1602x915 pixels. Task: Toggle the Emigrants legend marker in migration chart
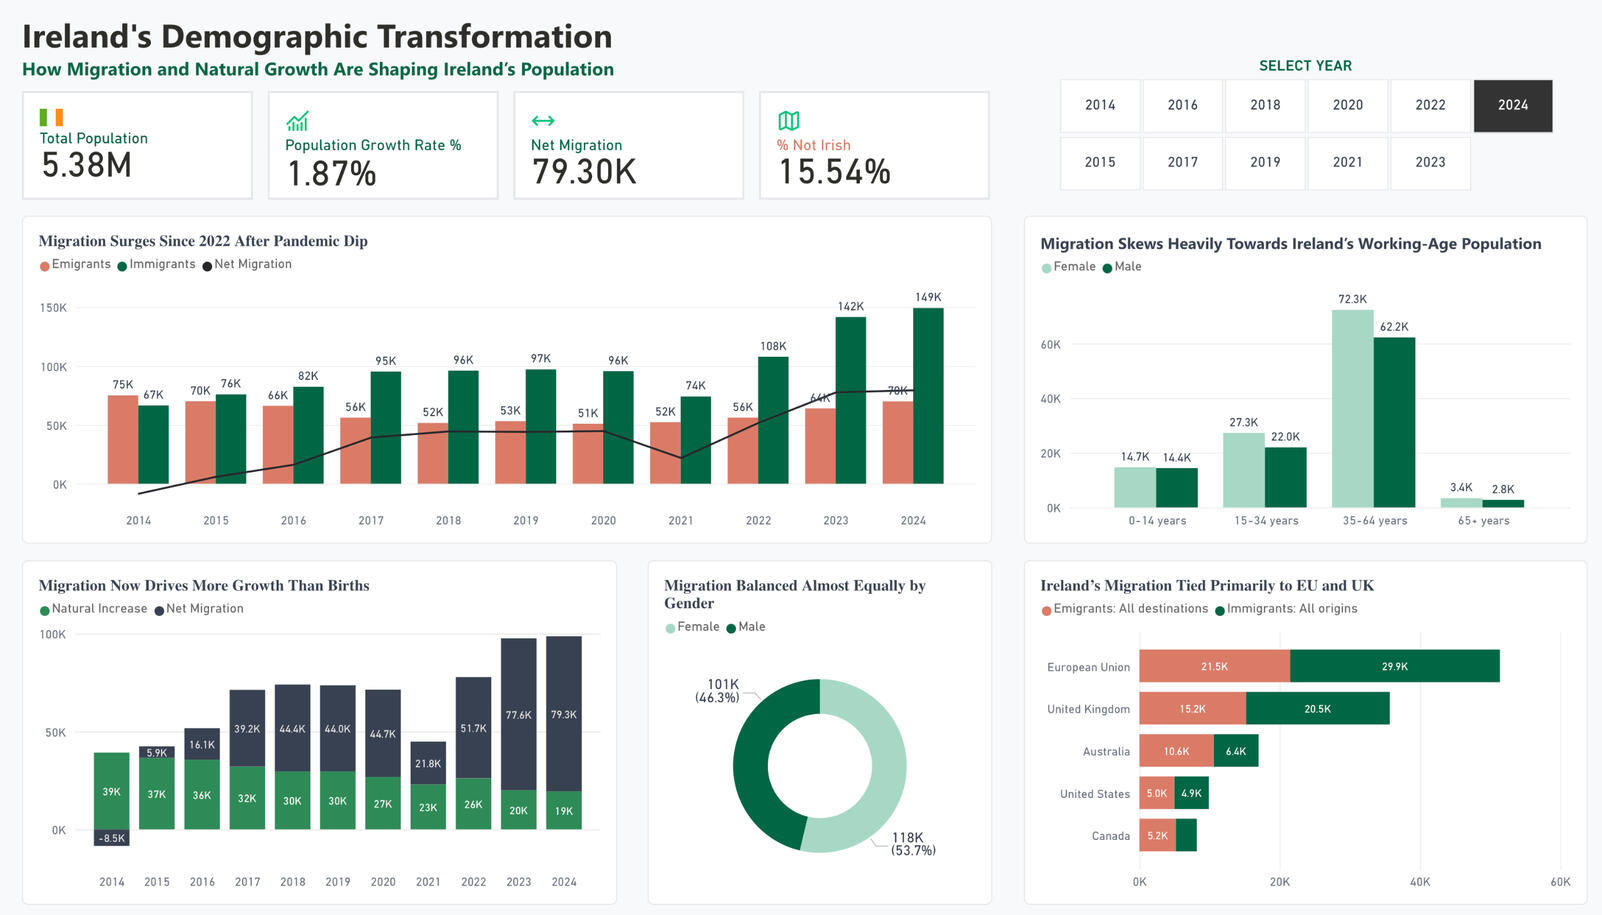point(45,266)
